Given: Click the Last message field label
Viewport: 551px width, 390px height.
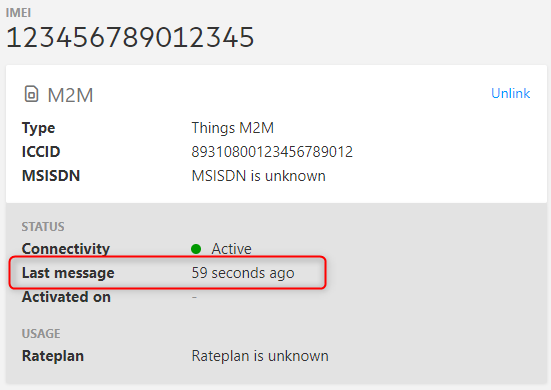Looking at the screenshot, I should [68, 273].
